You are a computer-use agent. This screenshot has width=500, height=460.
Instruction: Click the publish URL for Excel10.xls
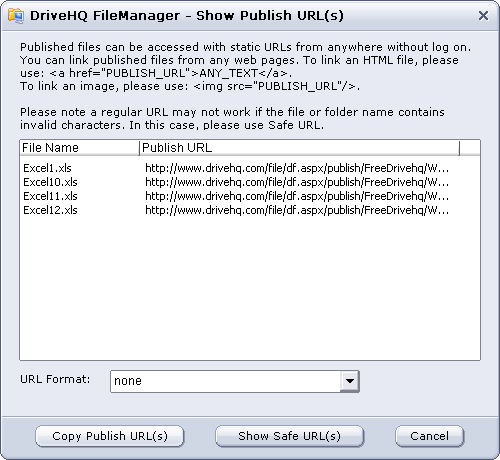[297, 182]
